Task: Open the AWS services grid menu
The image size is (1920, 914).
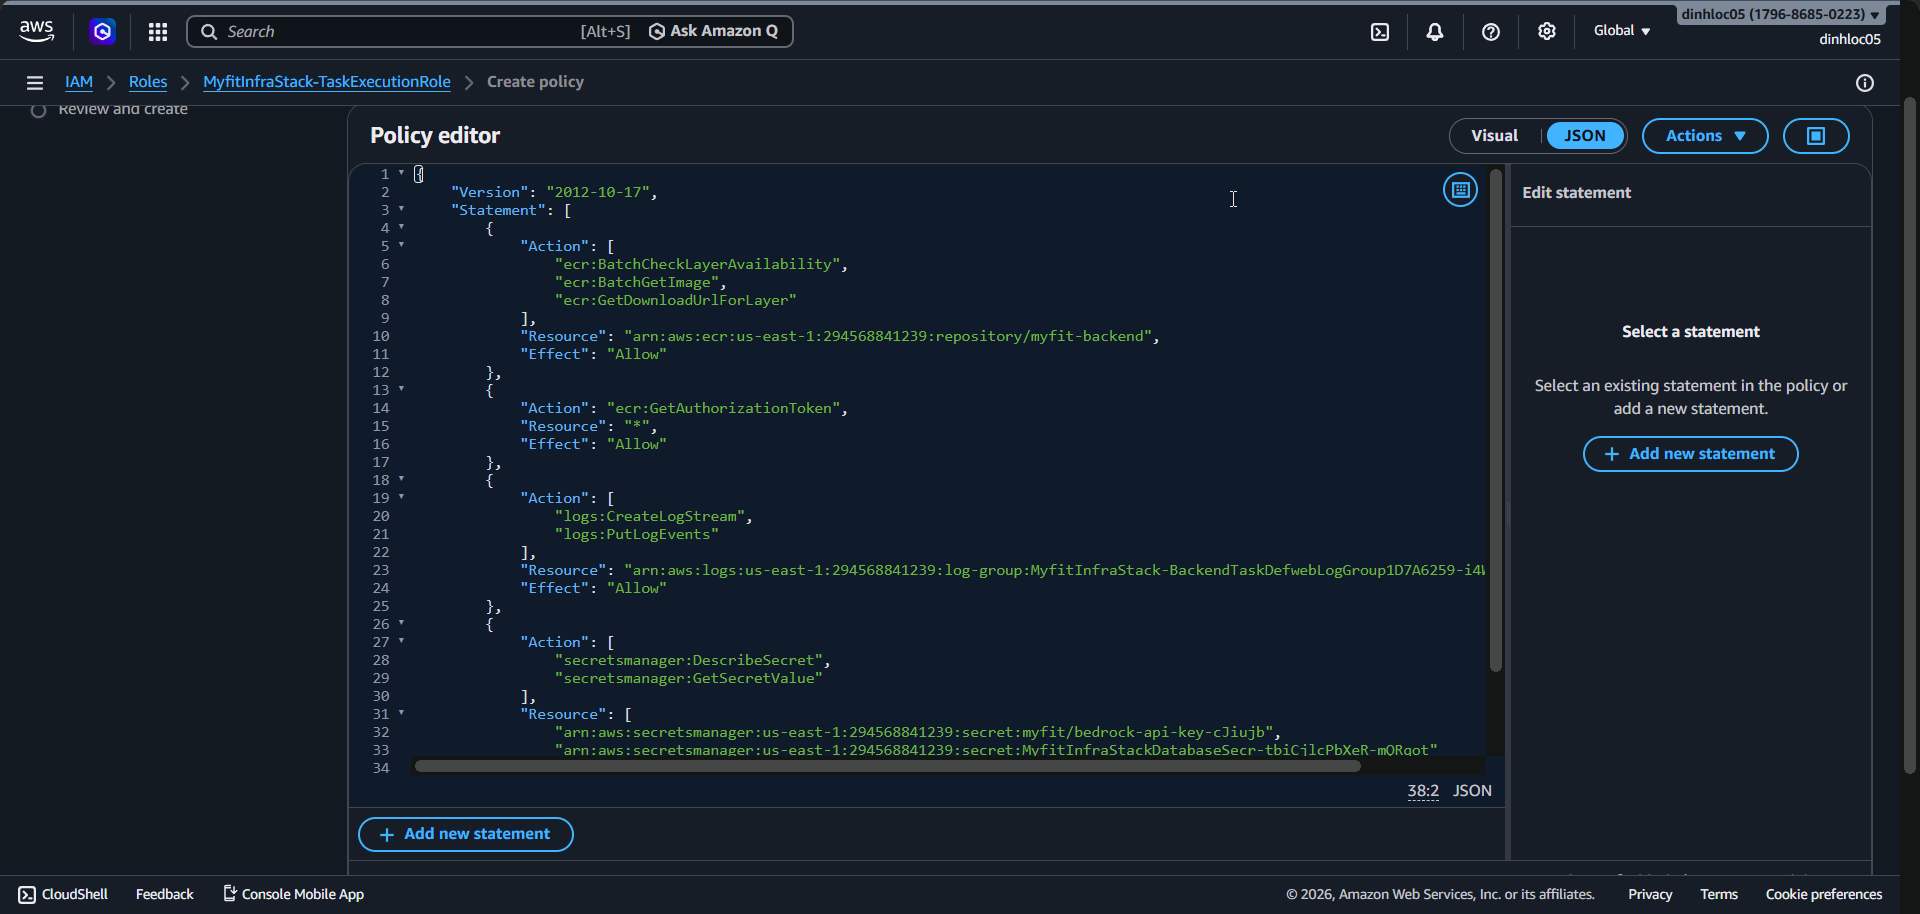Action: [x=157, y=31]
